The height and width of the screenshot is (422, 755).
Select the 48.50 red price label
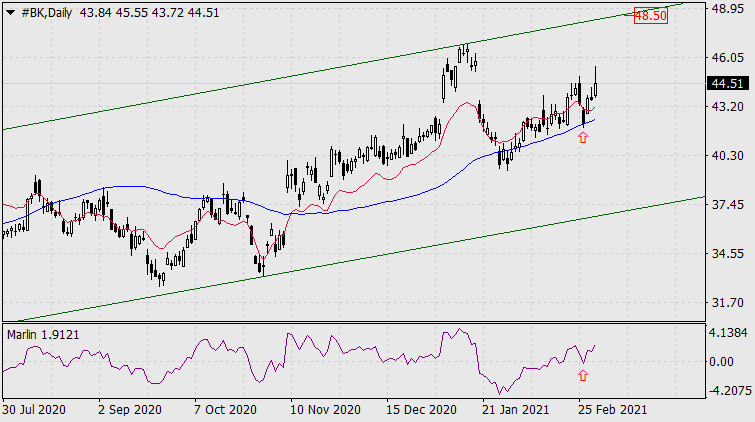coord(651,16)
